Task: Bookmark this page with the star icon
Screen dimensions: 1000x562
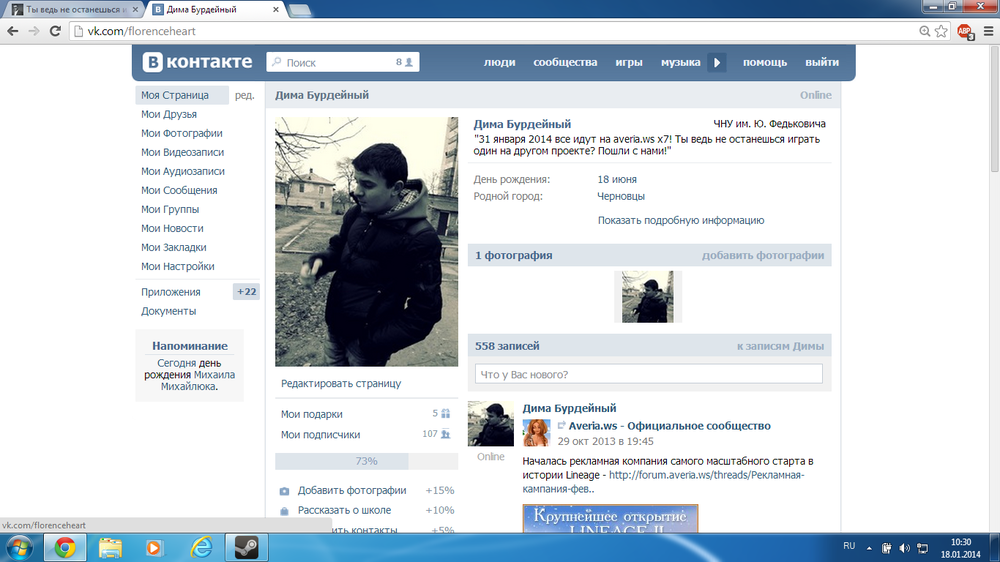Action: (x=941, y=31)
